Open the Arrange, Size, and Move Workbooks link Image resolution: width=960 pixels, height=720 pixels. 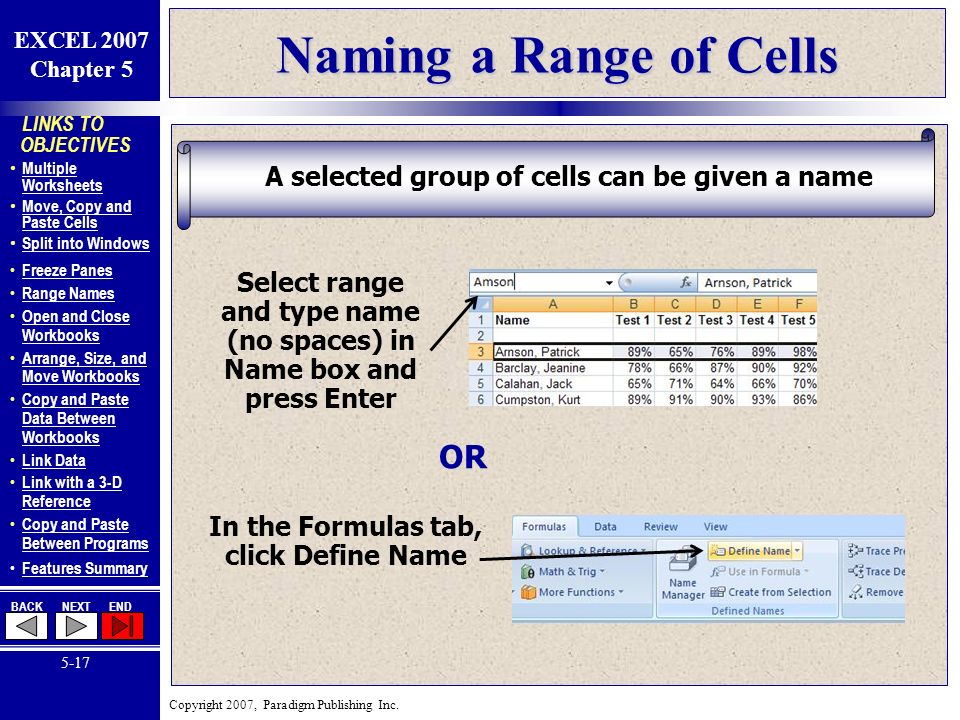pyautogui.click(x=84, y=367)
